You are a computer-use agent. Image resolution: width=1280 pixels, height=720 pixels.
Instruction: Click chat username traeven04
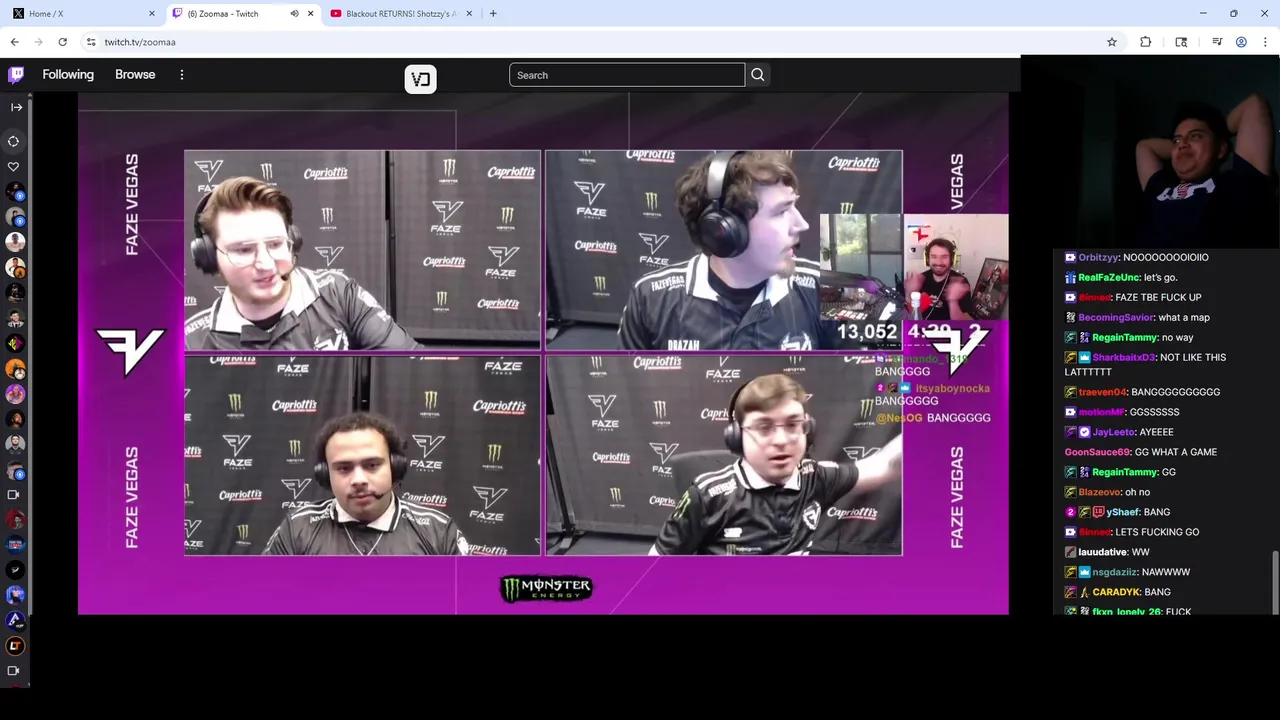1102,392
